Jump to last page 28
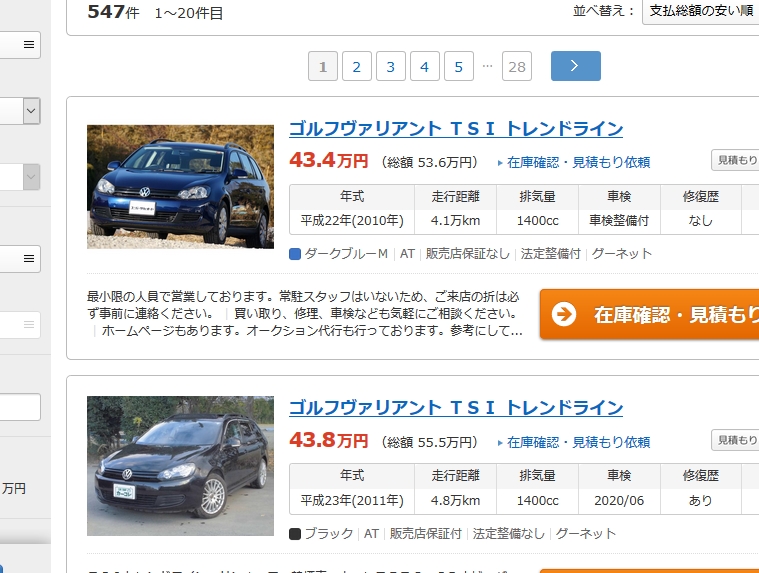This screenshot has height=573, width=759. pos(517,66)
